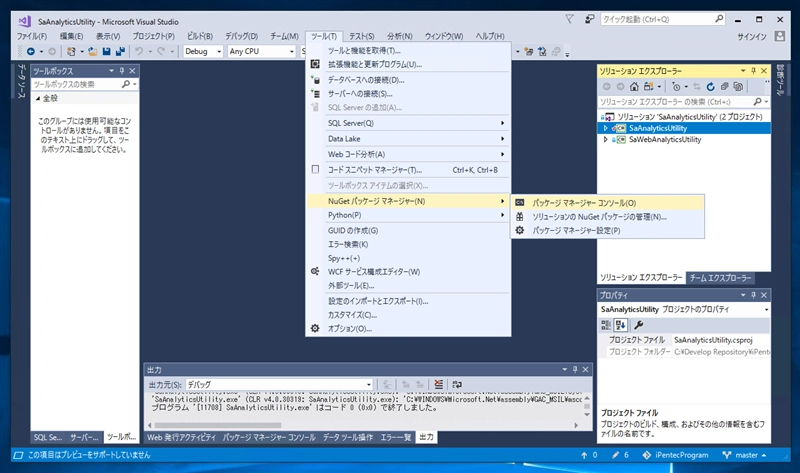Click the サインイン link

tap(752, 36)
